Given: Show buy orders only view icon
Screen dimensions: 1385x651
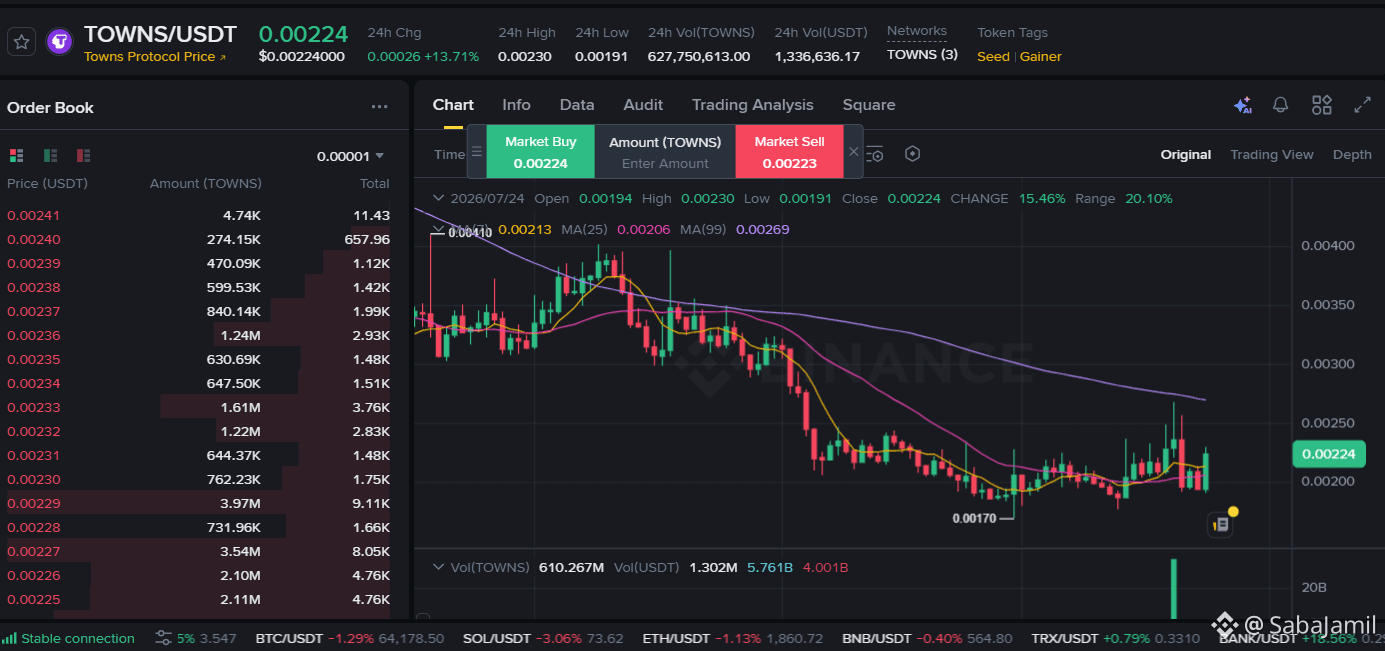Looking at the screenshot, I should click(x=50, y=155).
